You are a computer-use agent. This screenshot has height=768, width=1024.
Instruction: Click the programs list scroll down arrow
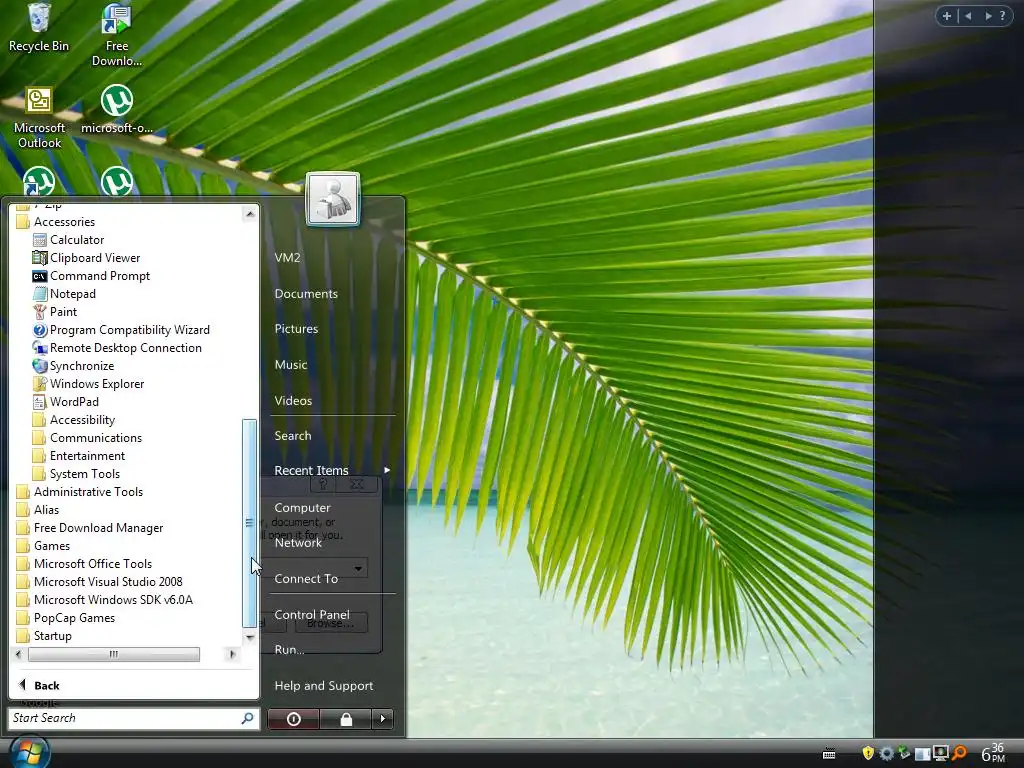click(x=249, y=637)
